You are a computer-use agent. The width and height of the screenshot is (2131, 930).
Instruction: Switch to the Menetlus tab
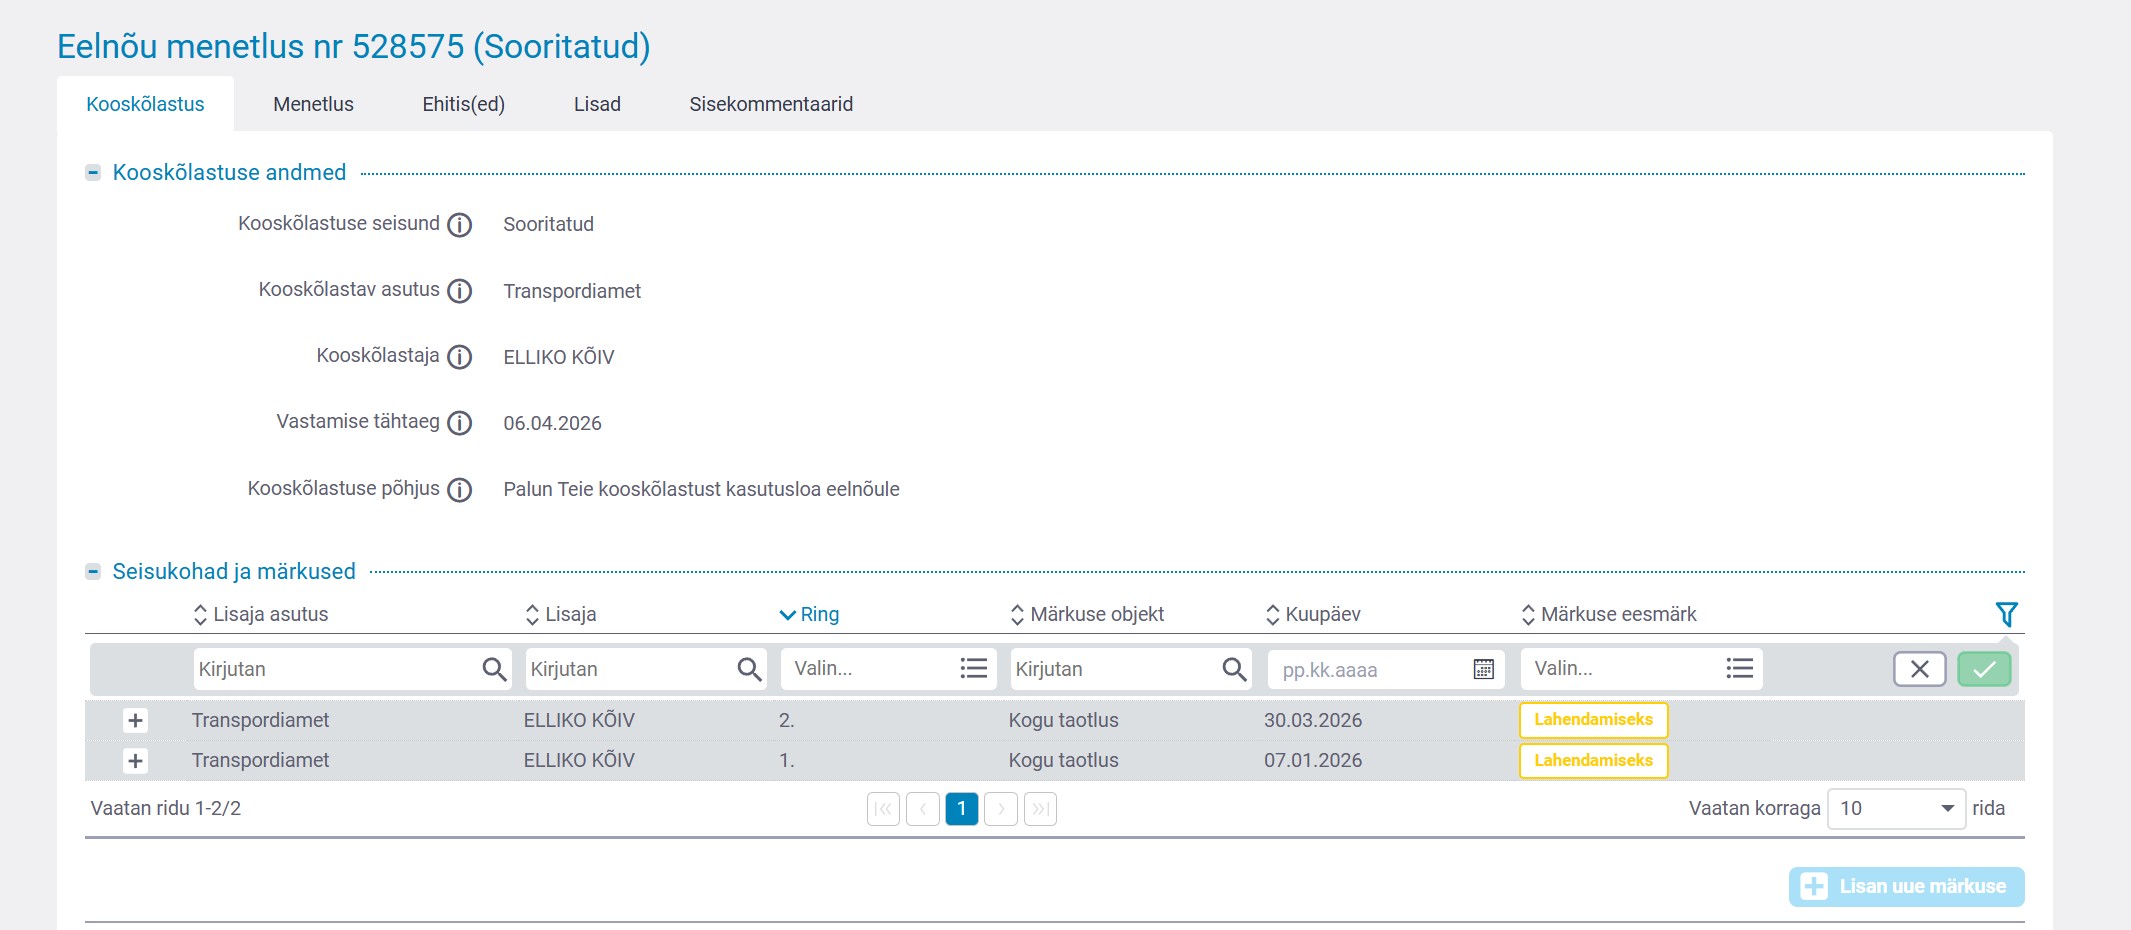click(313, 104)
